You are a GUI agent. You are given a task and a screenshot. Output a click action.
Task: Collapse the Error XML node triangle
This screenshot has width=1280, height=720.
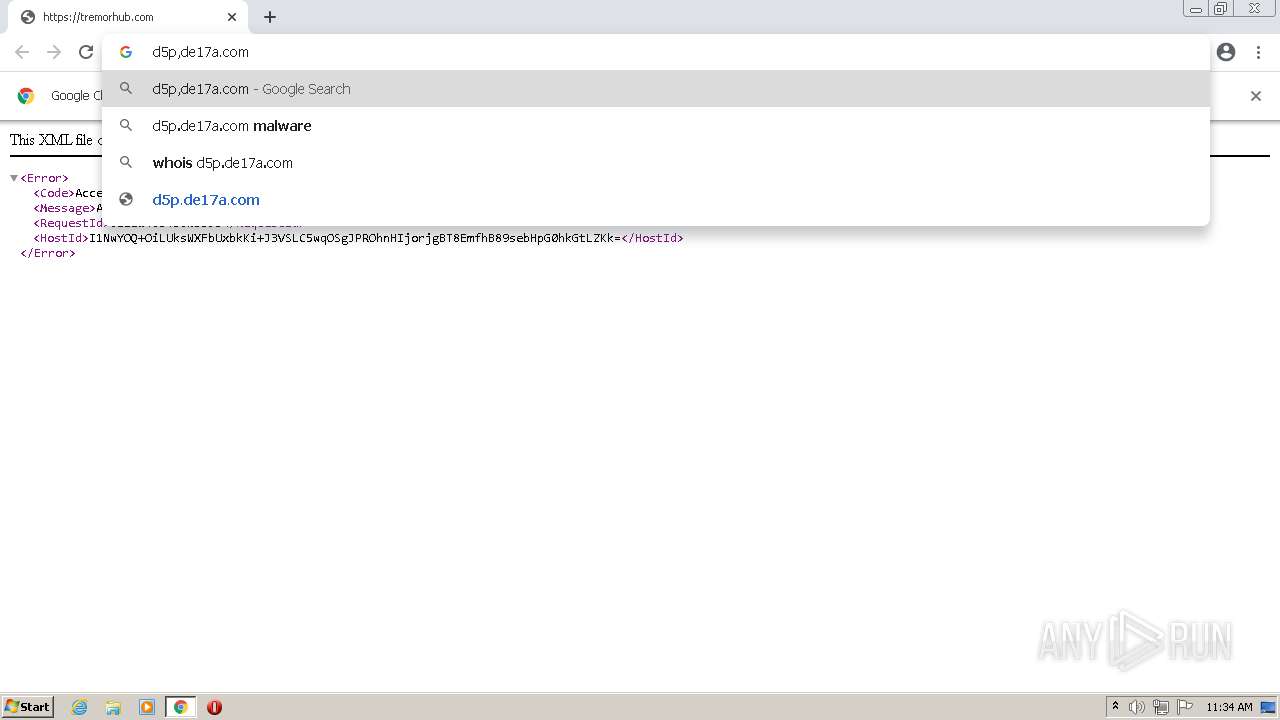(x=13, y=177)
